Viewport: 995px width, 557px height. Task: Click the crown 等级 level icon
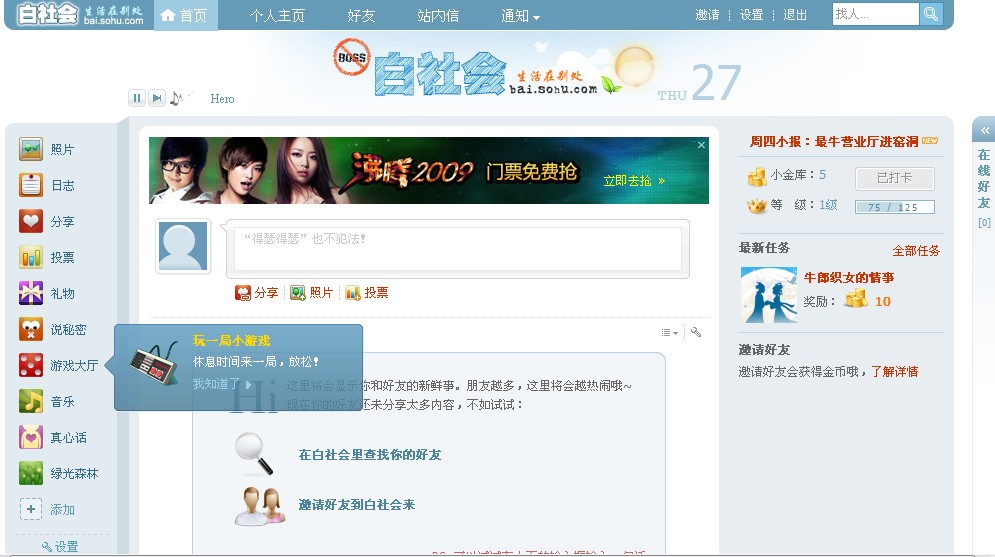click(x=756, y=206)
